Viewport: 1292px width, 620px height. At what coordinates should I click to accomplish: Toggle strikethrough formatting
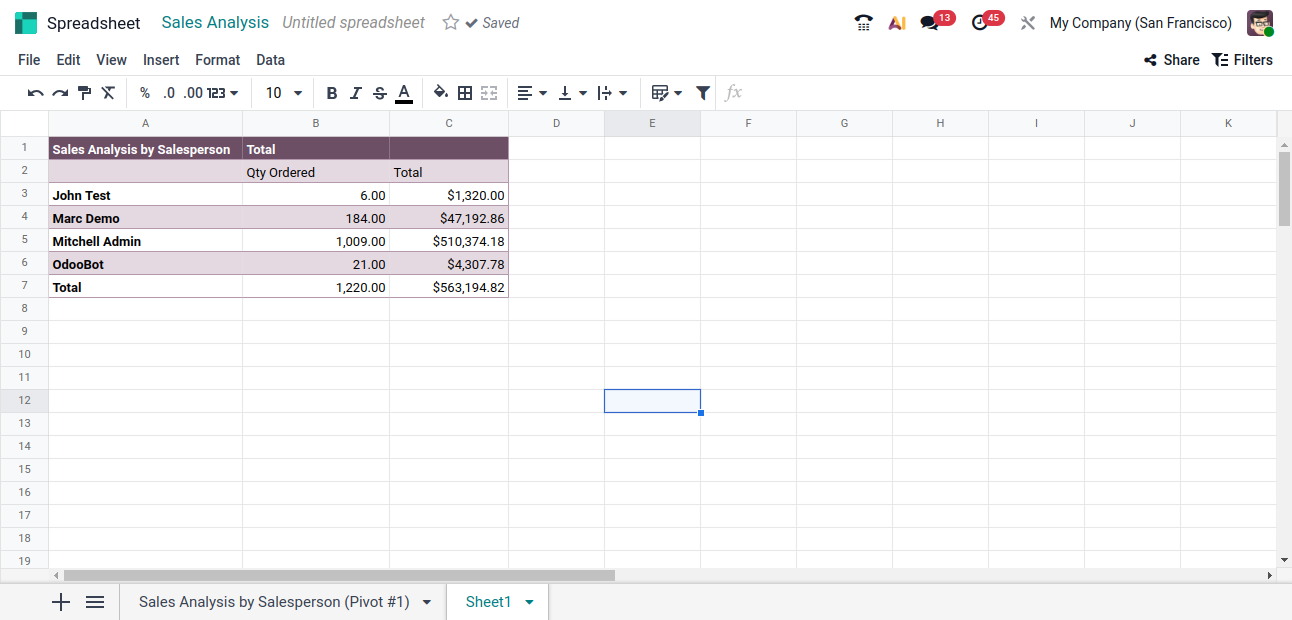tap(380, 93)
